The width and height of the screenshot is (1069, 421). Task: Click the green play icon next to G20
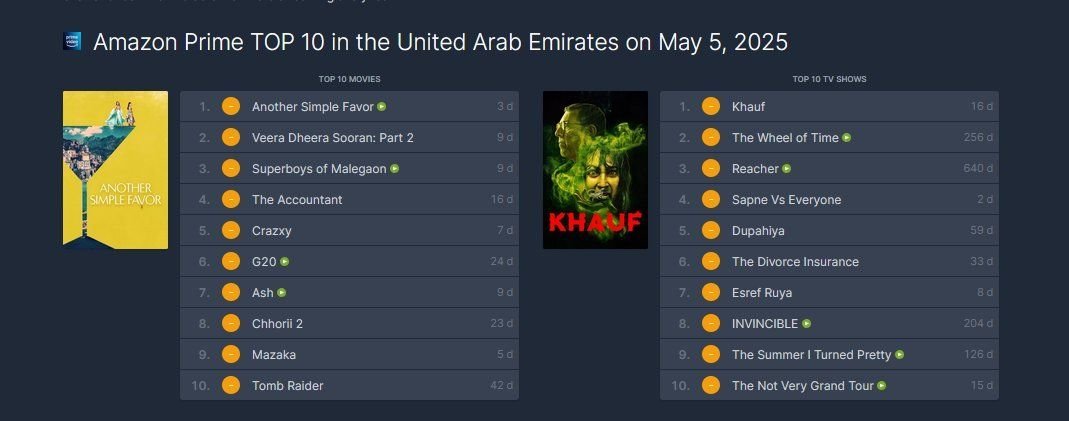(x=286, y=262)
